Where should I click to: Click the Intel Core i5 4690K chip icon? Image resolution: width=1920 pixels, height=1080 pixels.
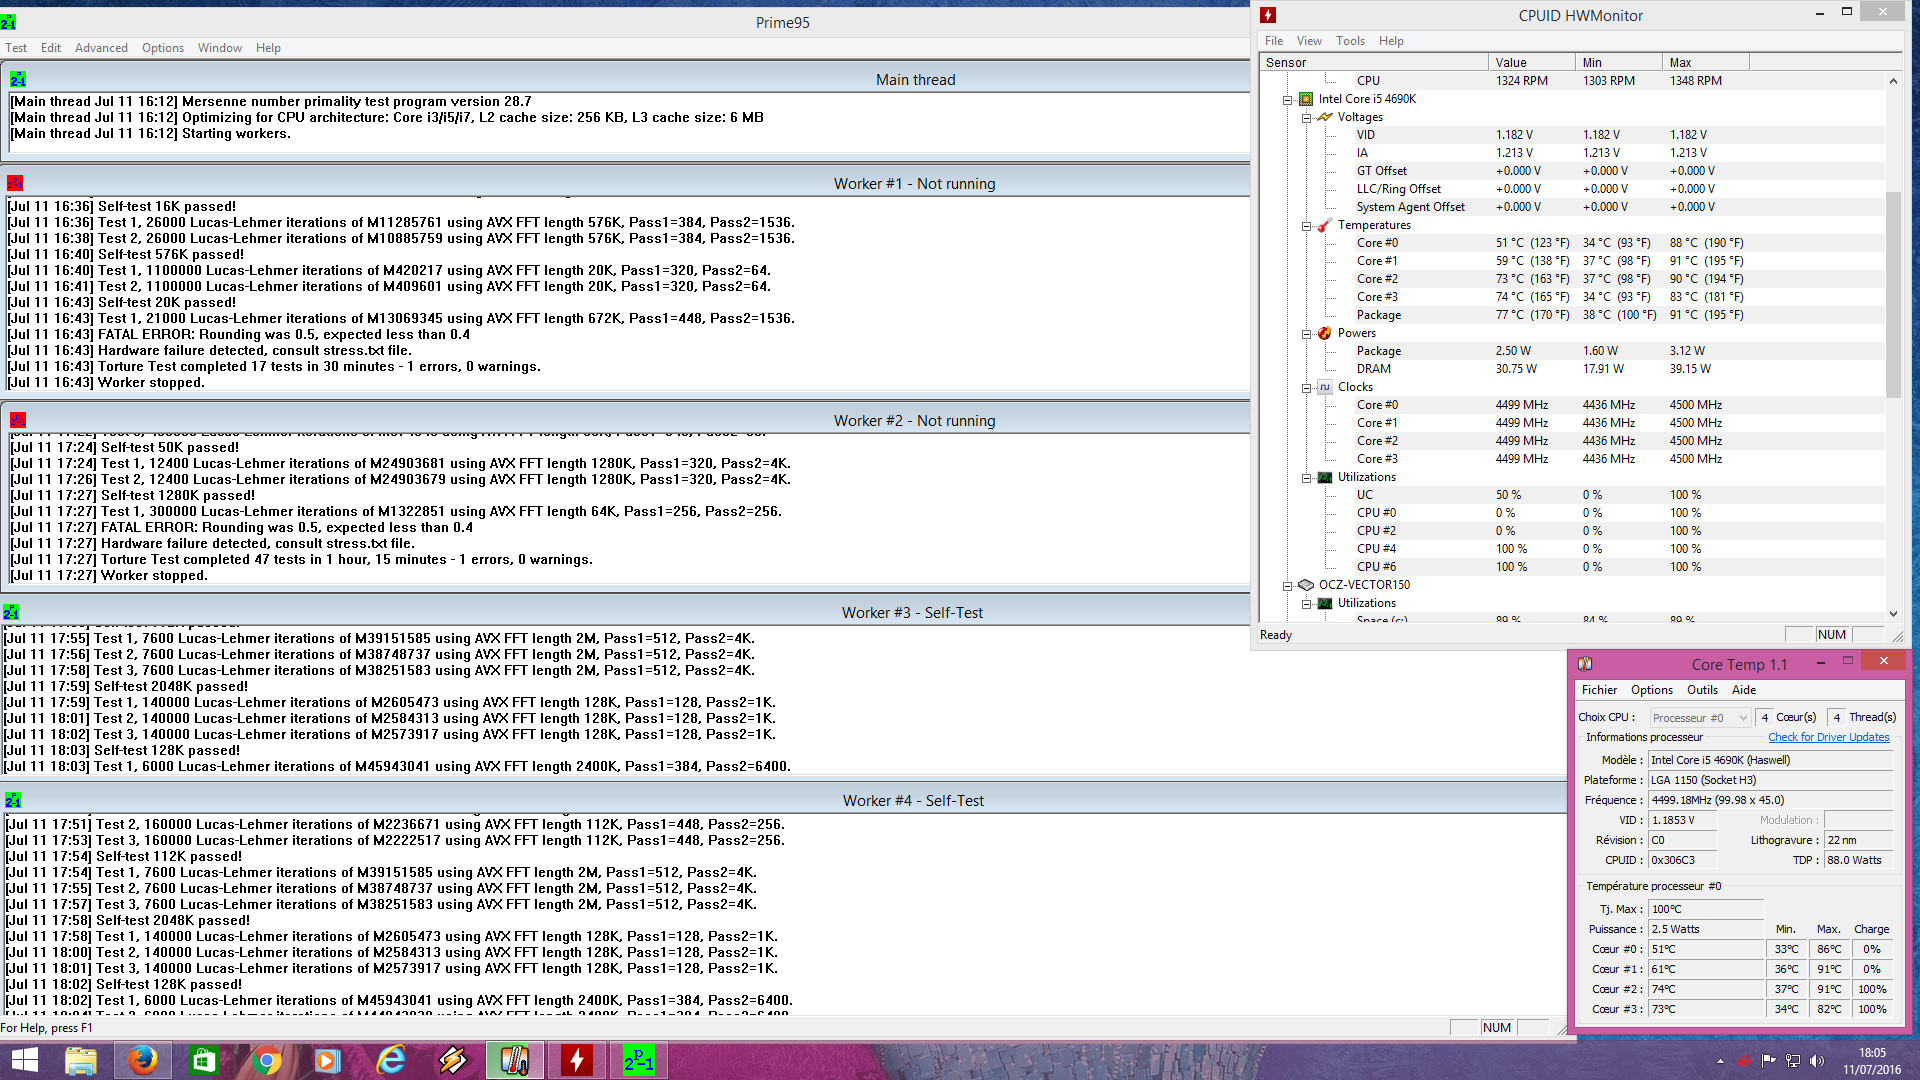(1305, 99)
